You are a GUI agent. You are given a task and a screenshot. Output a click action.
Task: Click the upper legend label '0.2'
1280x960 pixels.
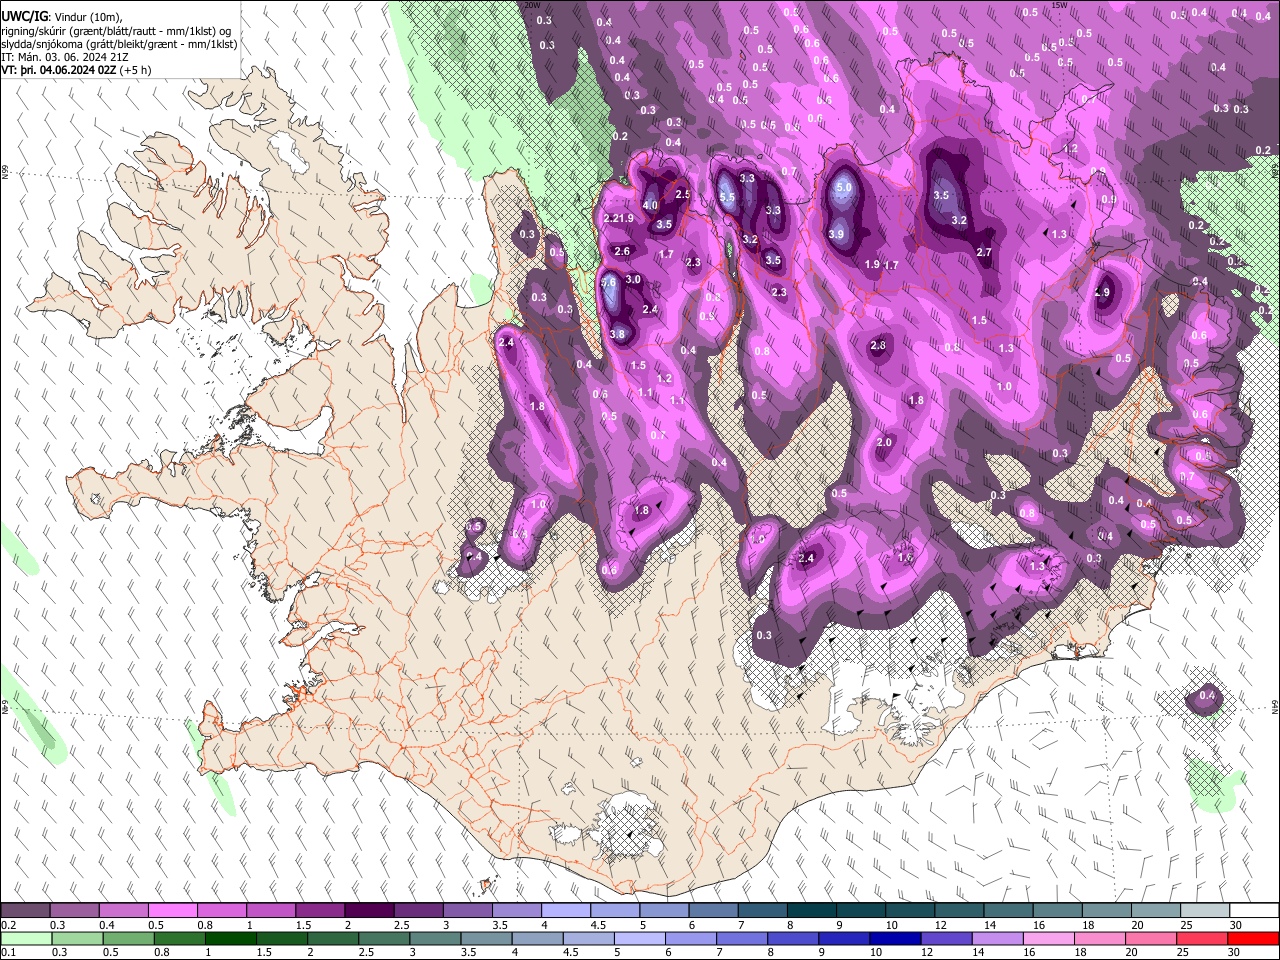(8, 925)
